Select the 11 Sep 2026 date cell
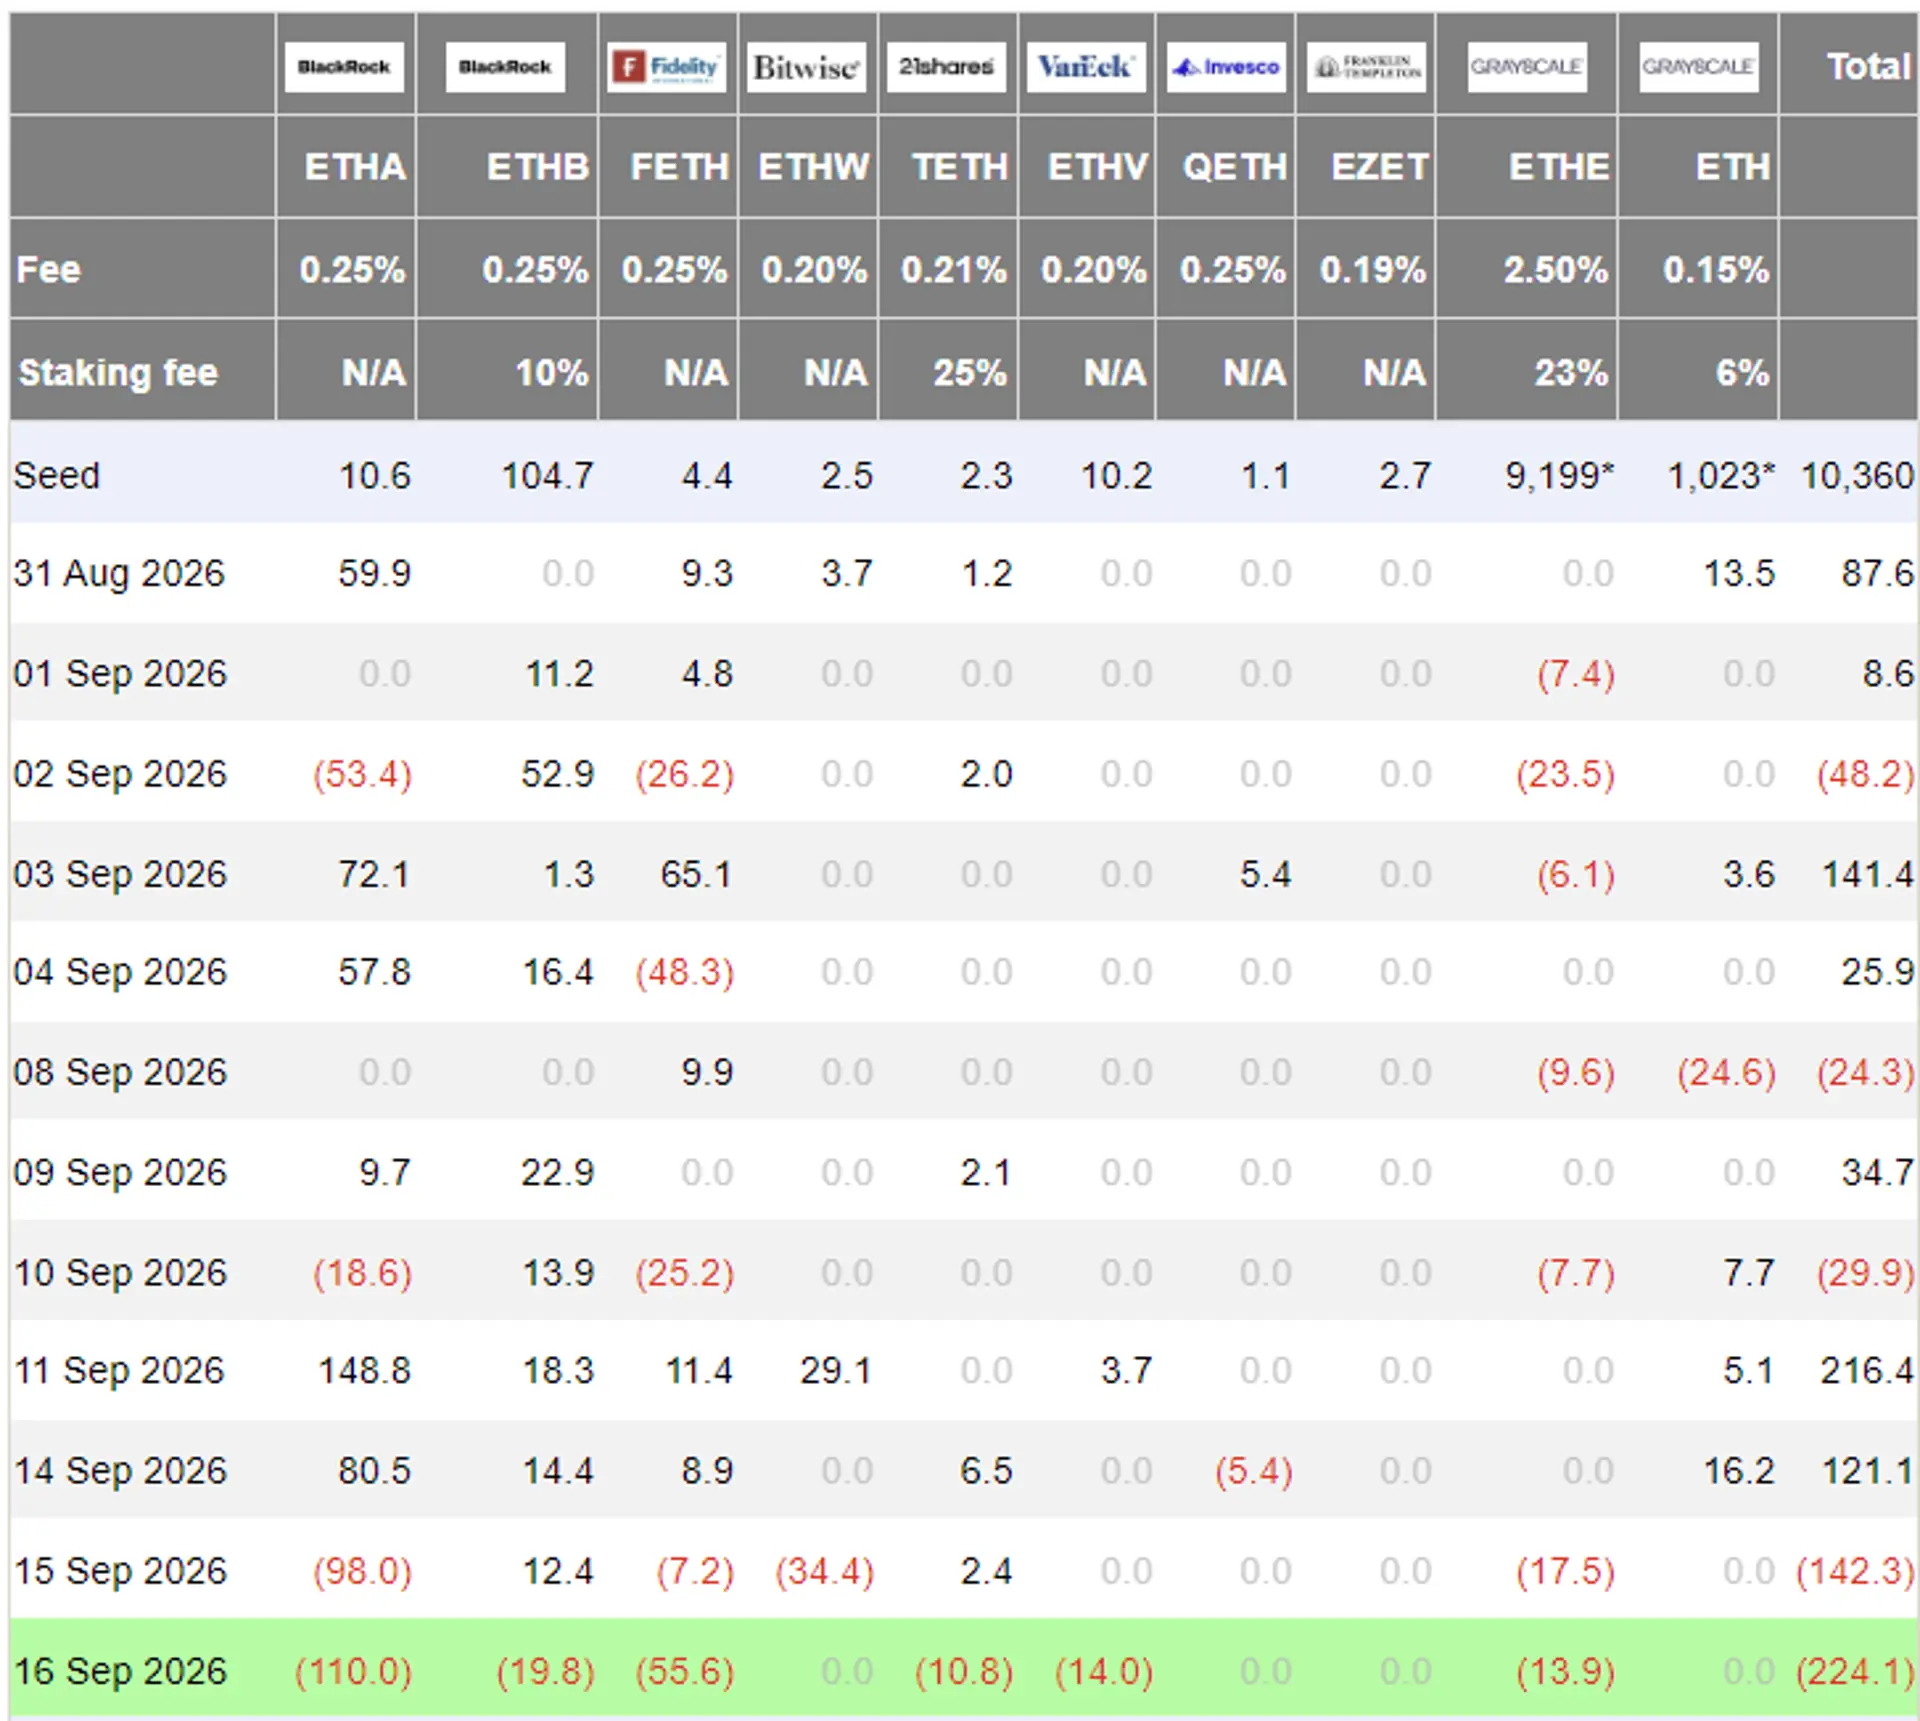Image resolution: width=1920 pixels, height=1721 pixels. point(119,1370)
